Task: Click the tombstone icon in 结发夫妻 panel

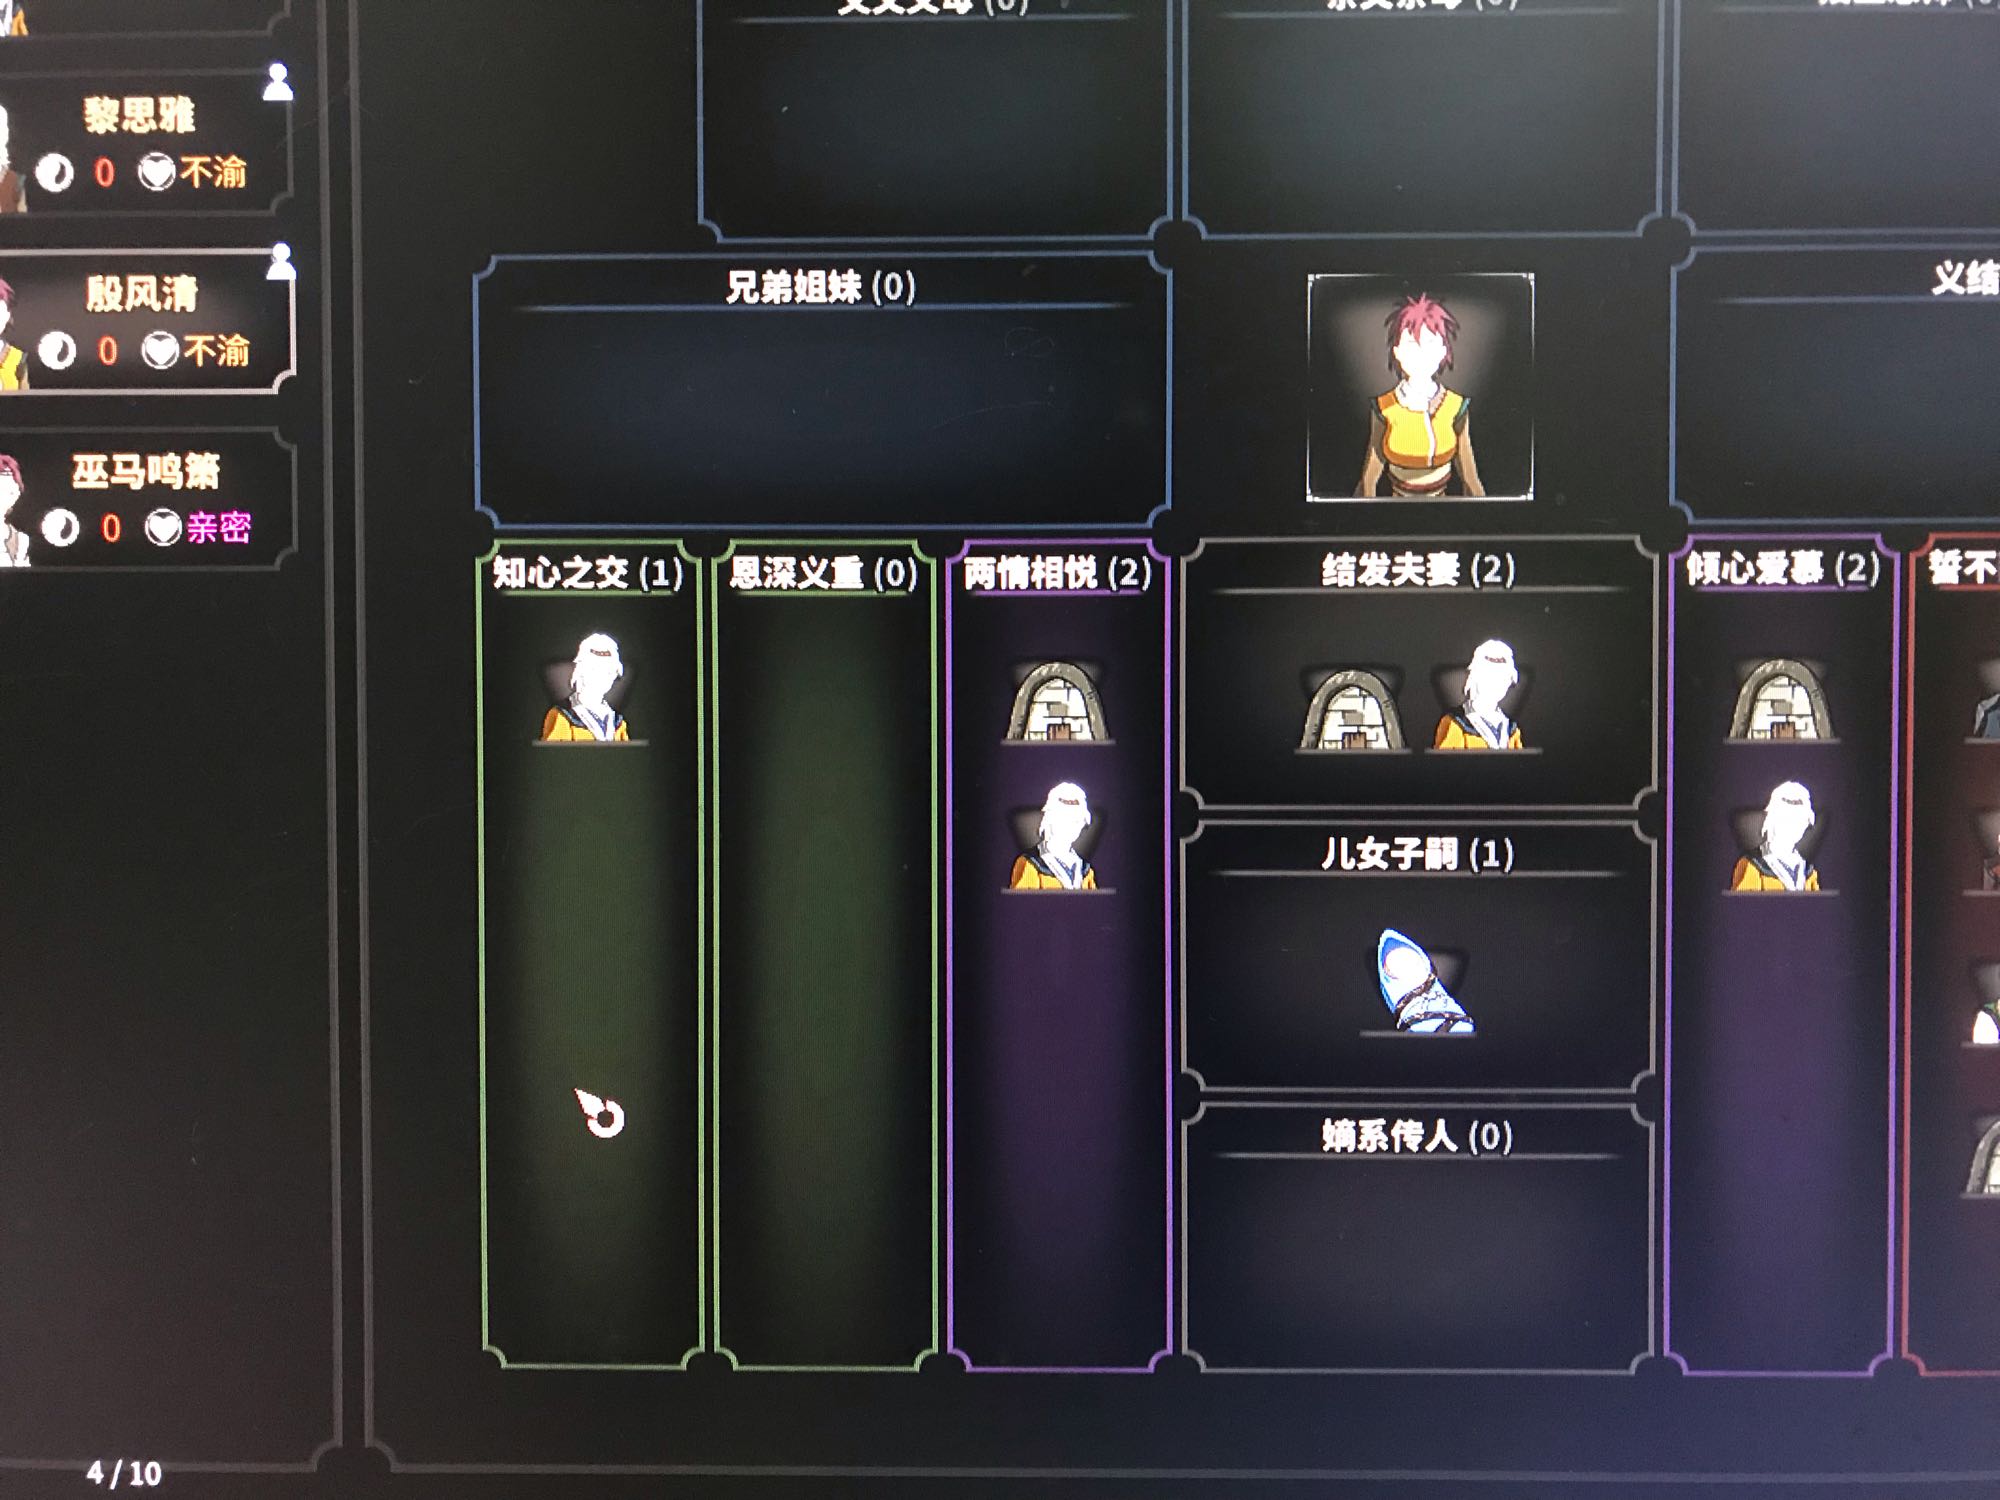Action: [1350, 710]
